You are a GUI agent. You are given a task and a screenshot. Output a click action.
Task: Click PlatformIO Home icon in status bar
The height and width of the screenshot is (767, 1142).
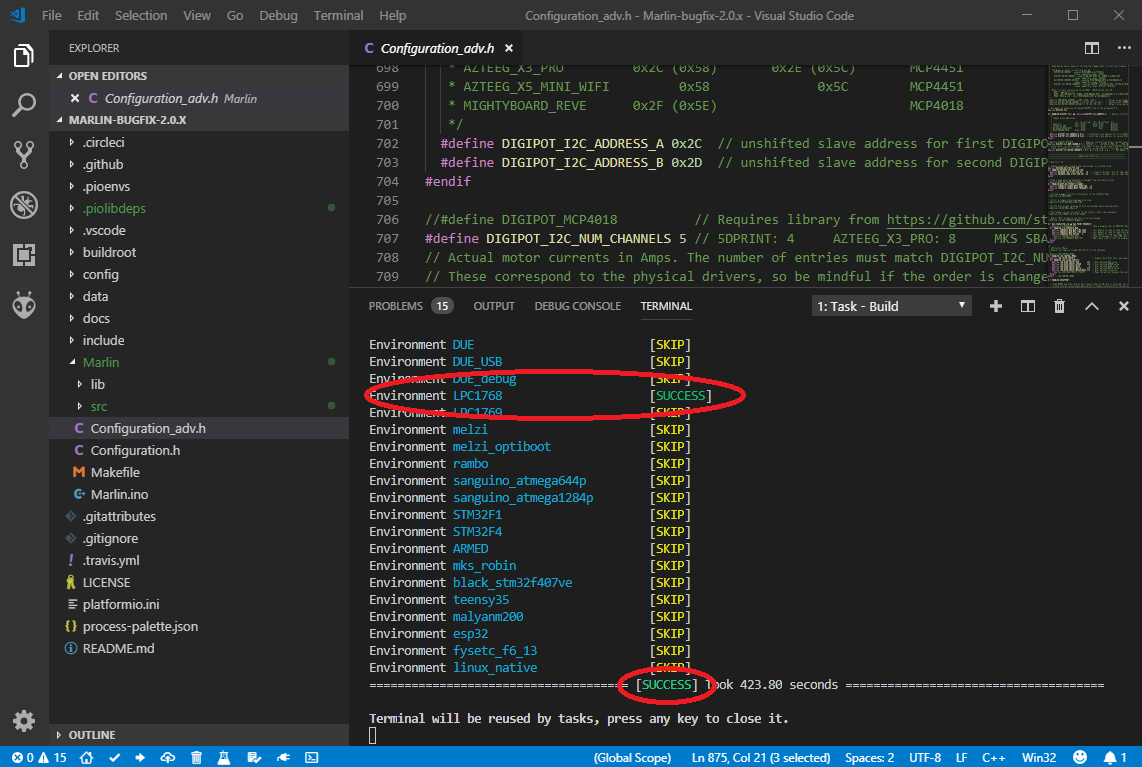point(86,758)
